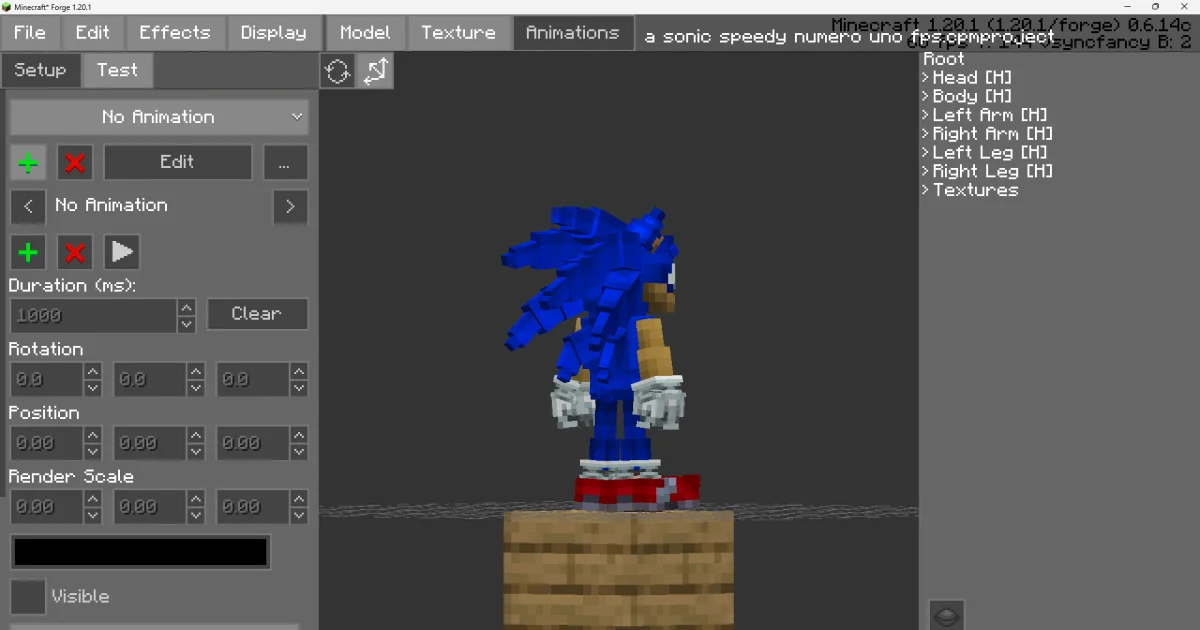This screenshot has height=630, width=1200.
Task: Click the third Position value field
Action: pyautogui.click(x=252, y=443)
